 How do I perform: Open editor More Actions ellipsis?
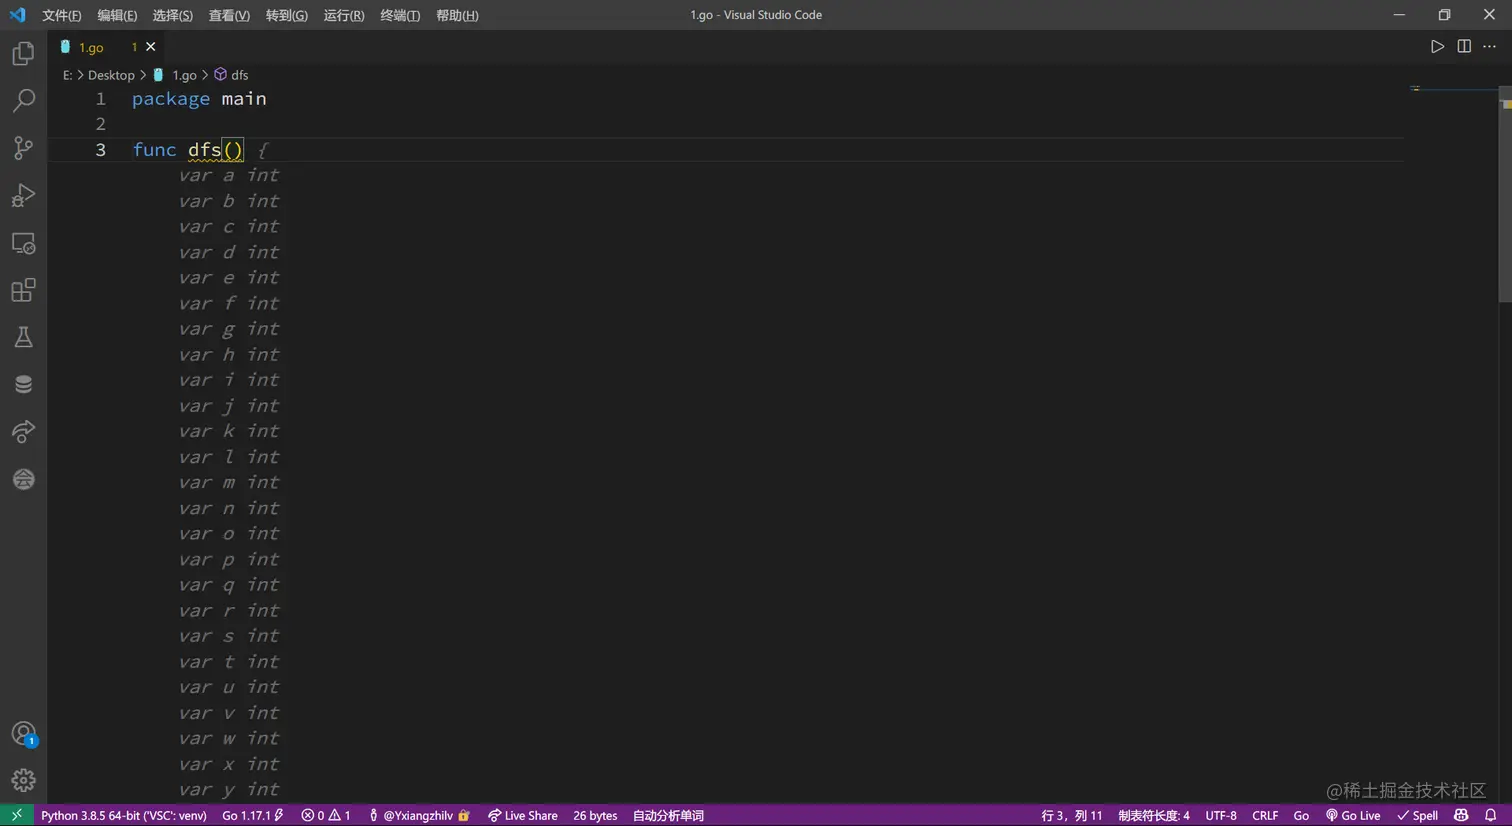click(1490, 46)
